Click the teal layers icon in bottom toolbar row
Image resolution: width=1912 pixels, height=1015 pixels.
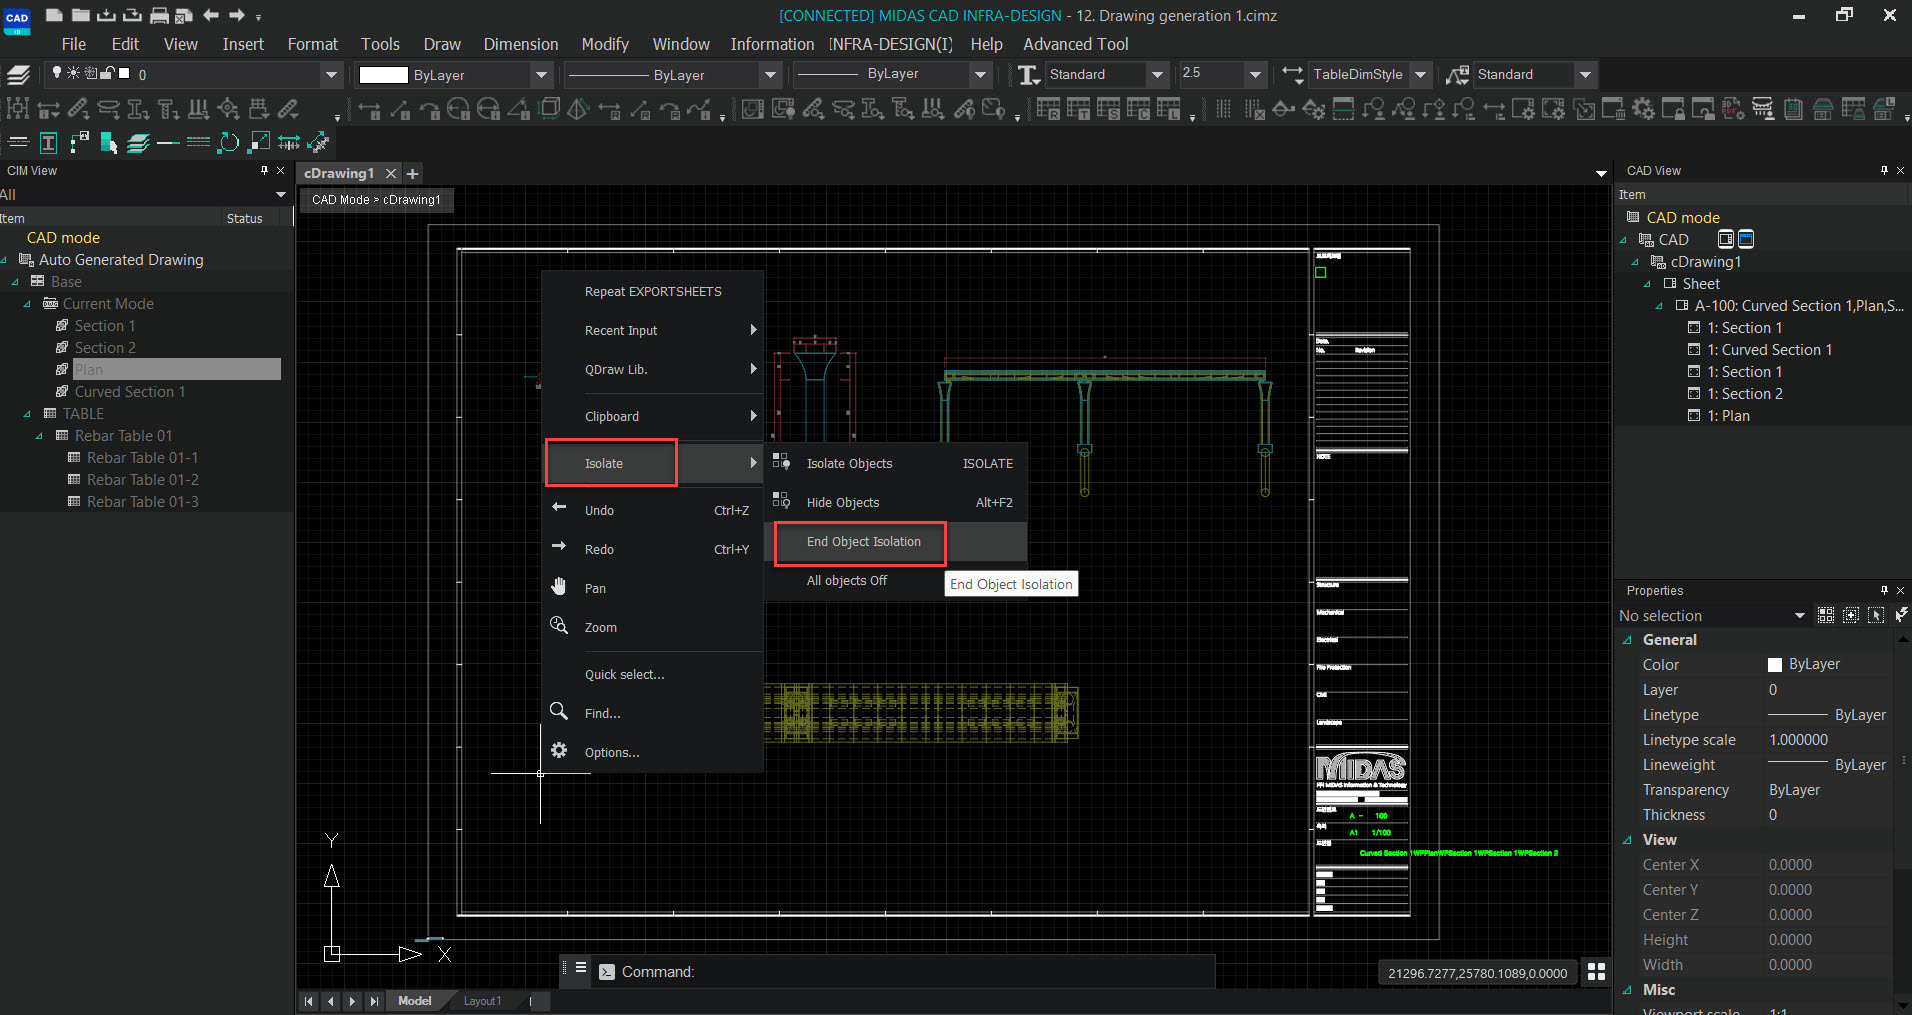pyautogui.click(x=138, y=143)
